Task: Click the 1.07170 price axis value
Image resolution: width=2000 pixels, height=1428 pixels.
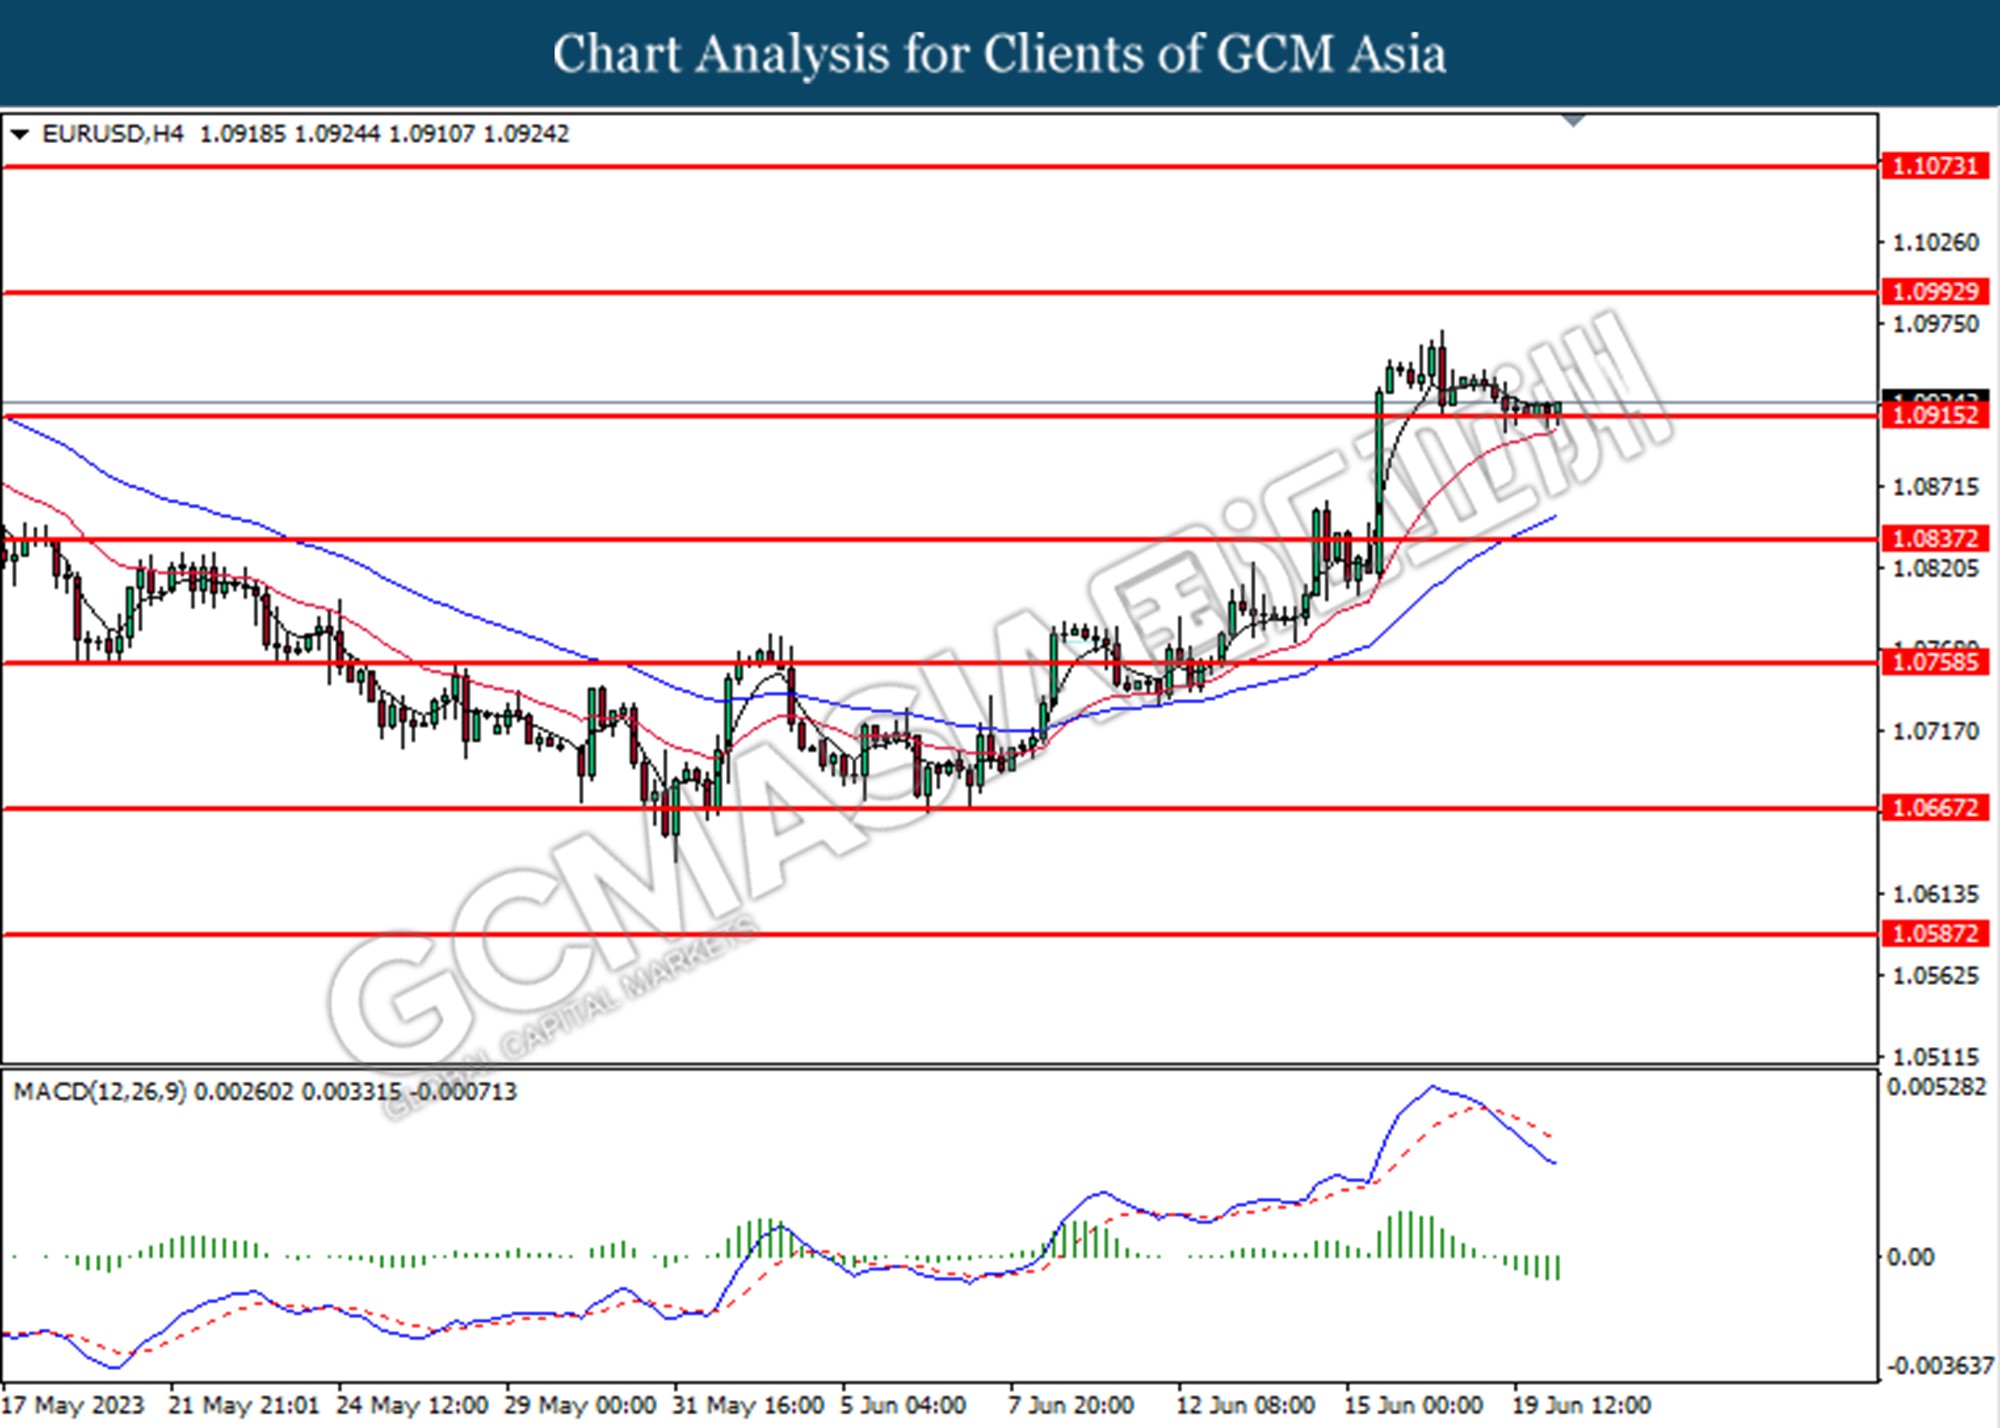Action: (x=1936, y=731)
